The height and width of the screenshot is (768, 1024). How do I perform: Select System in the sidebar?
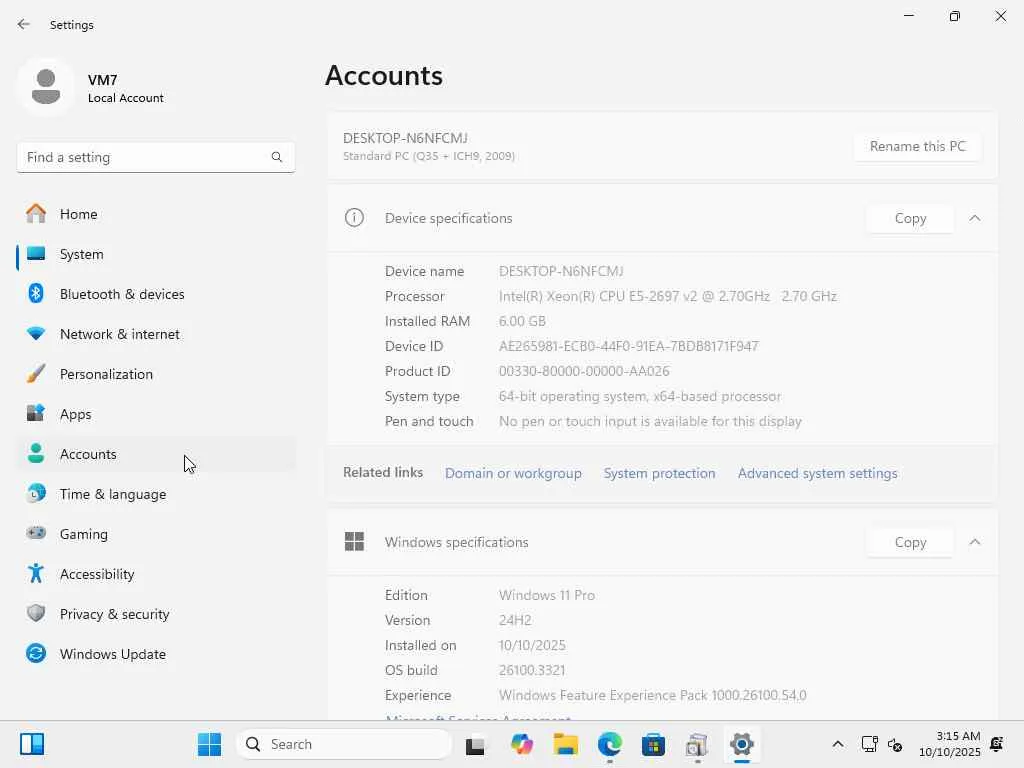coord(156,254)
